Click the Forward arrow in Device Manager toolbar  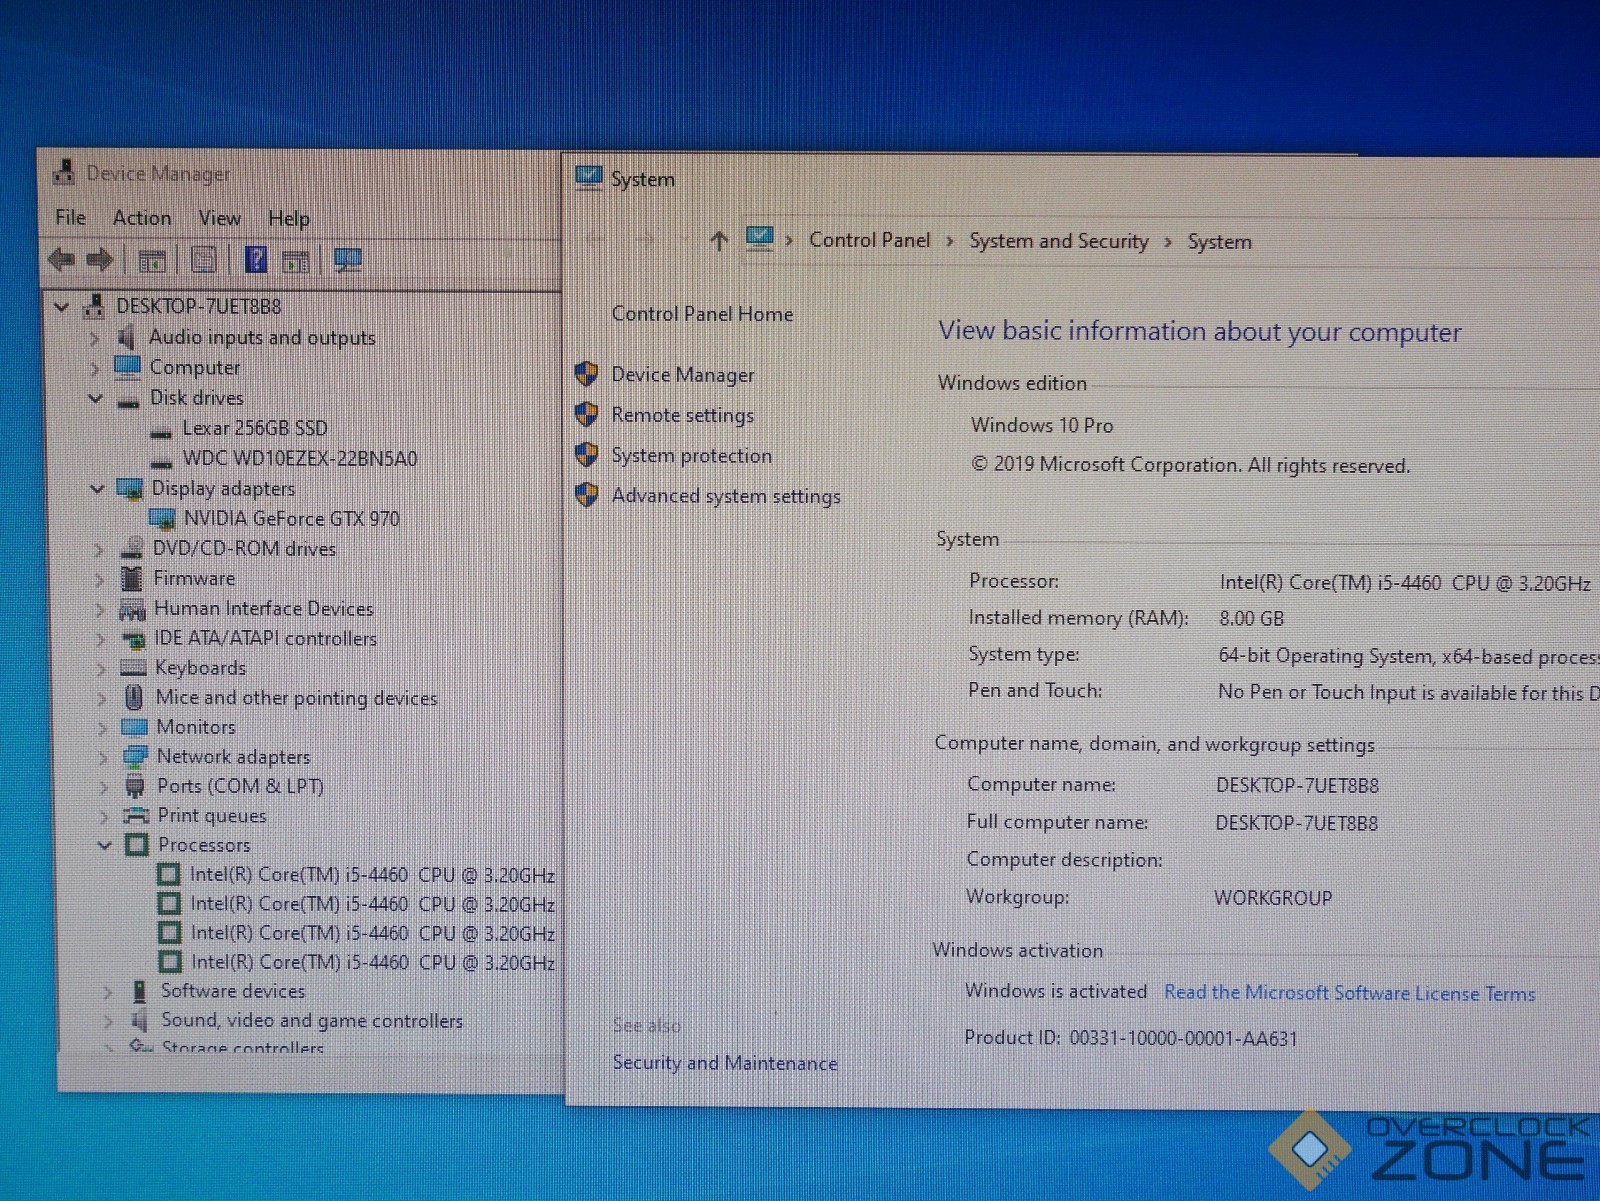click(99, 260)
